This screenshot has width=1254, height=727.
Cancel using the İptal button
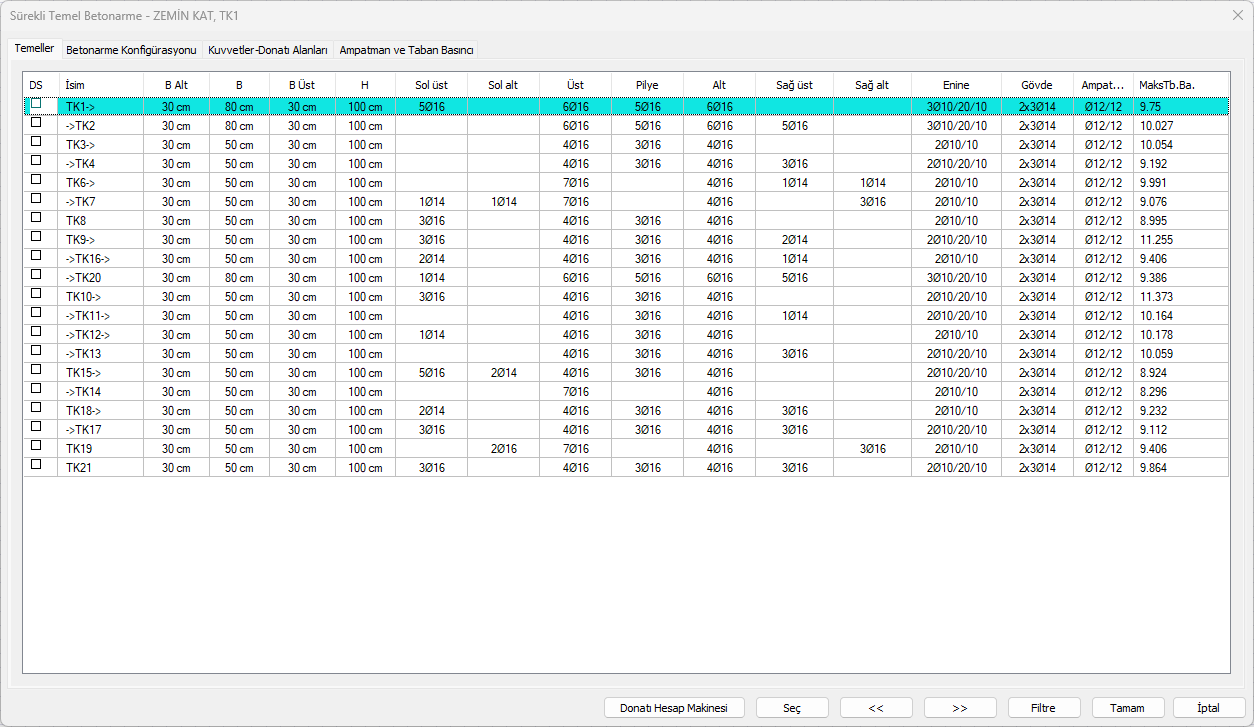click(x=1208, y=708)
